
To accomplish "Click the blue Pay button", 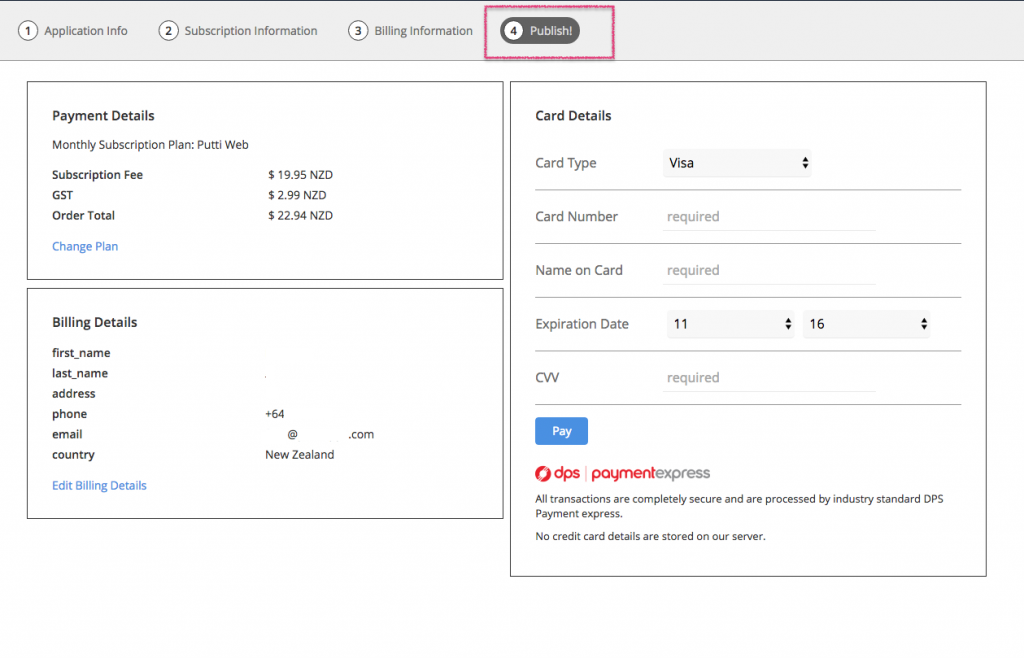I will click(561, 431).
